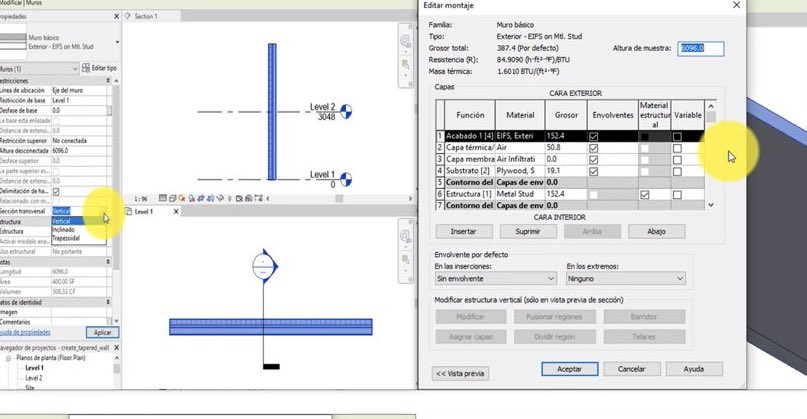Toggle Shadows in view control bar
807x419 pixels.
tap(192, 198)
